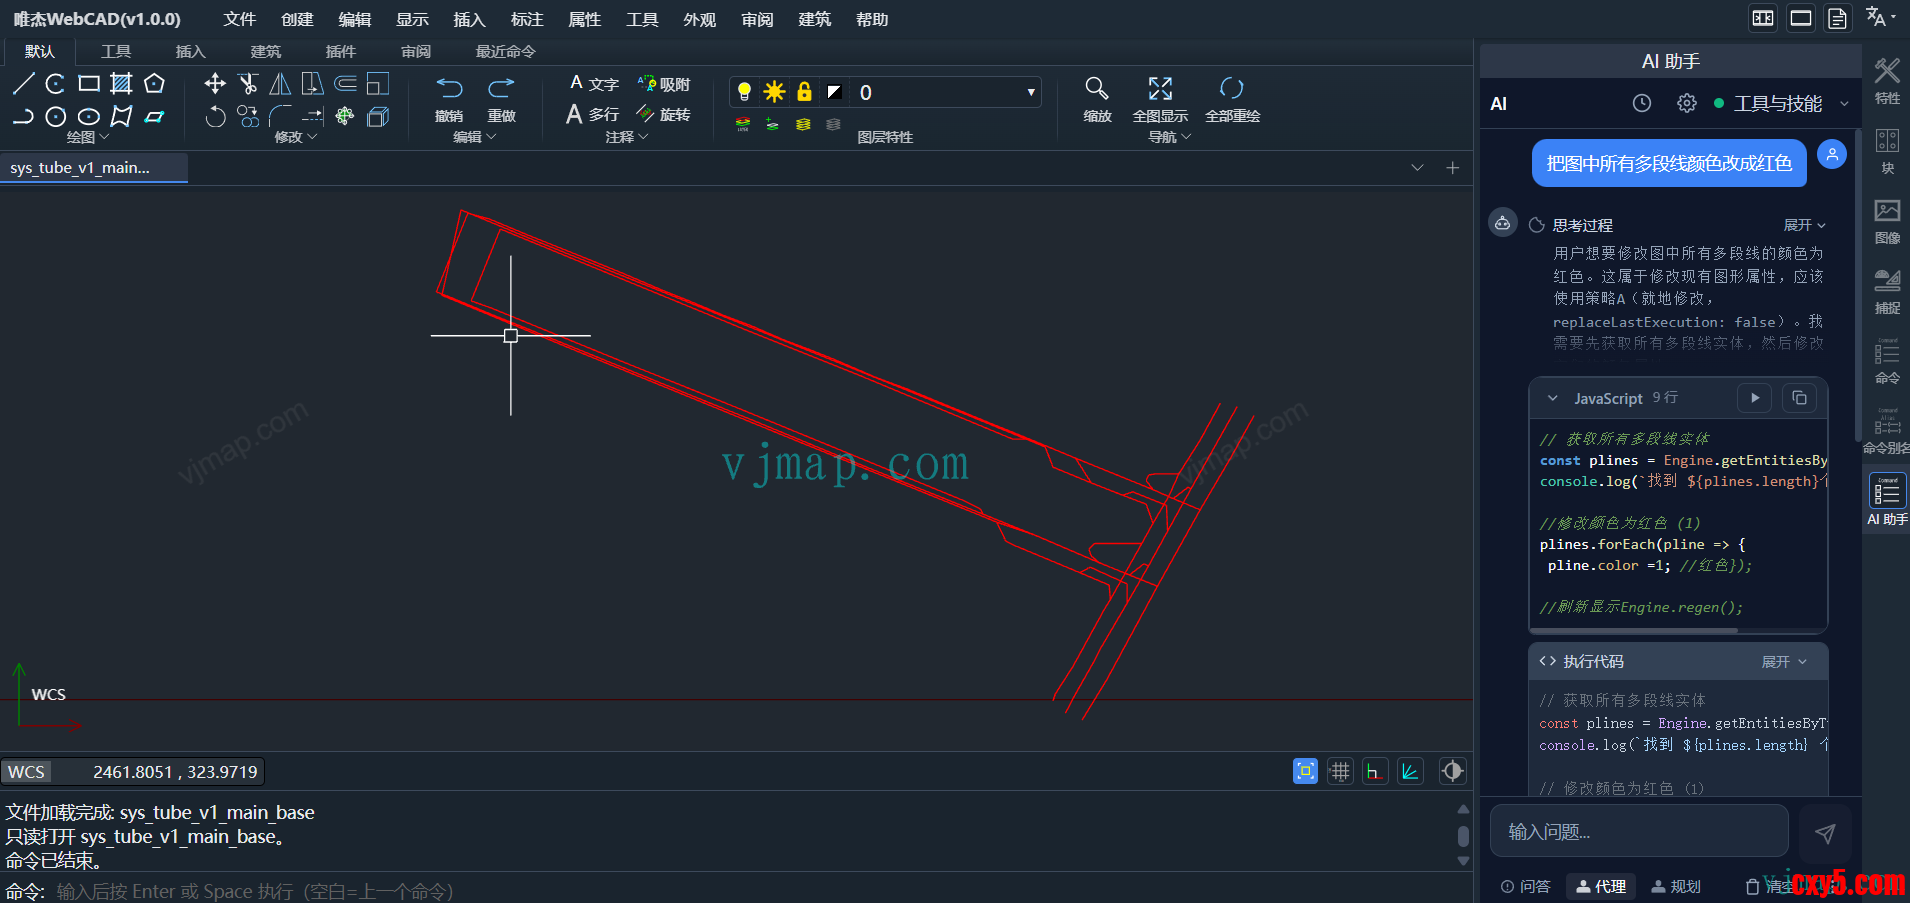Screen dimensions: 1910x903
Task: Open the Properties (特性) side panel
Action: (1887, 81)
